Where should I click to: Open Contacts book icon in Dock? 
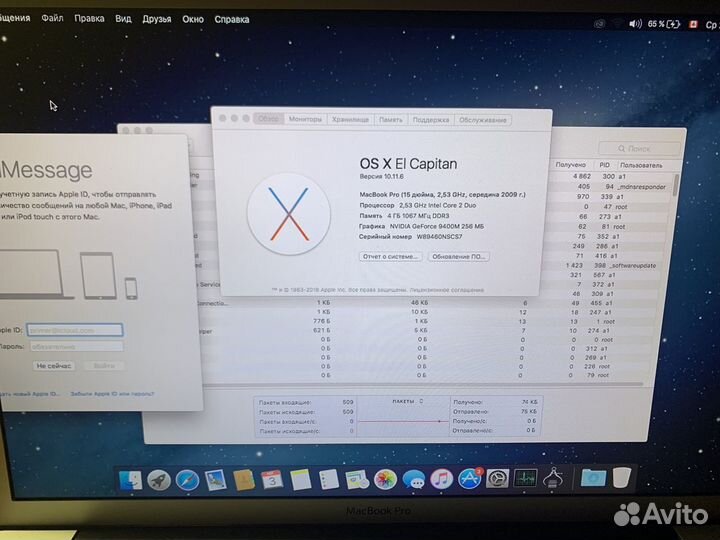(244, 480)
